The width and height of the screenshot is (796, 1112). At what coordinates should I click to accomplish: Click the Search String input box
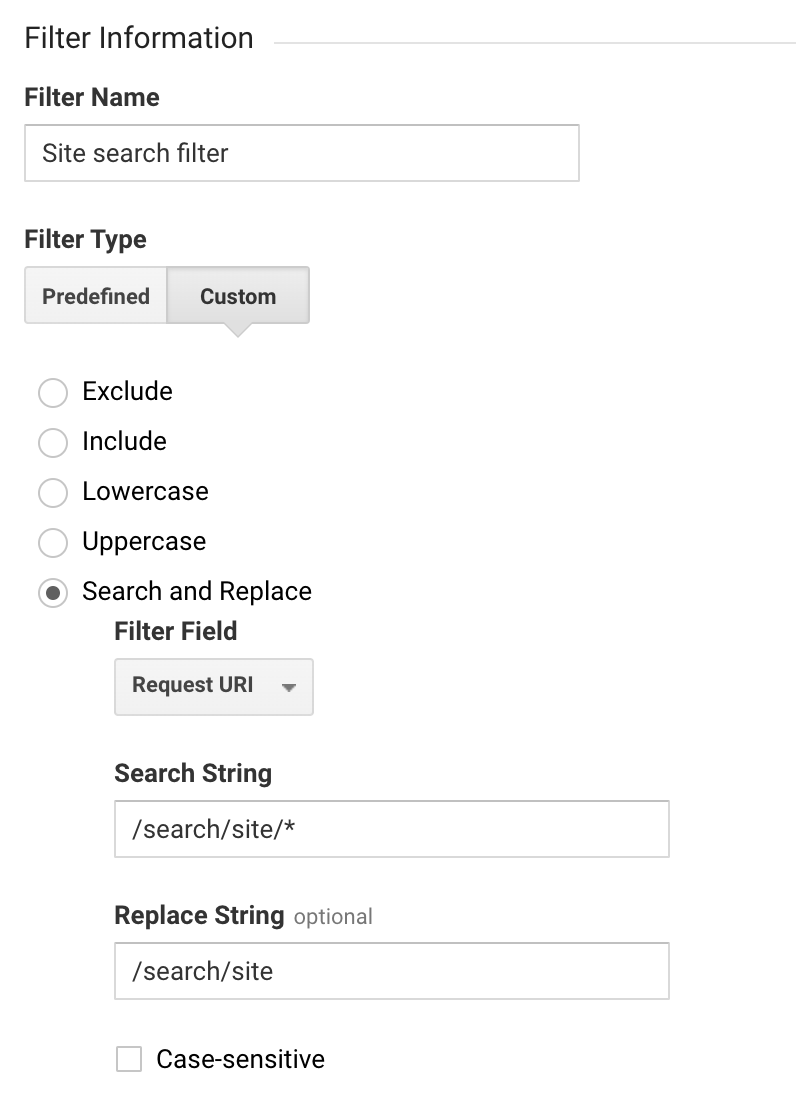392,829
